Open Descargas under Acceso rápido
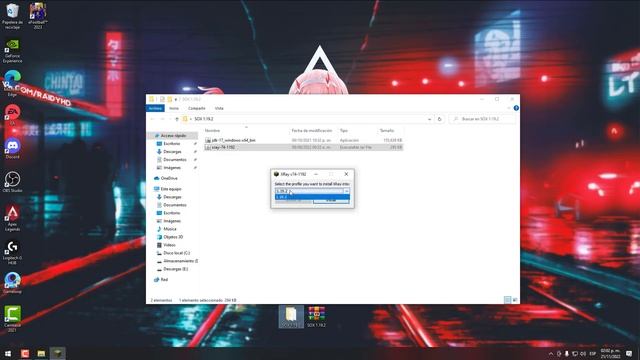The image size is (640, 360). tap(172, 151)
